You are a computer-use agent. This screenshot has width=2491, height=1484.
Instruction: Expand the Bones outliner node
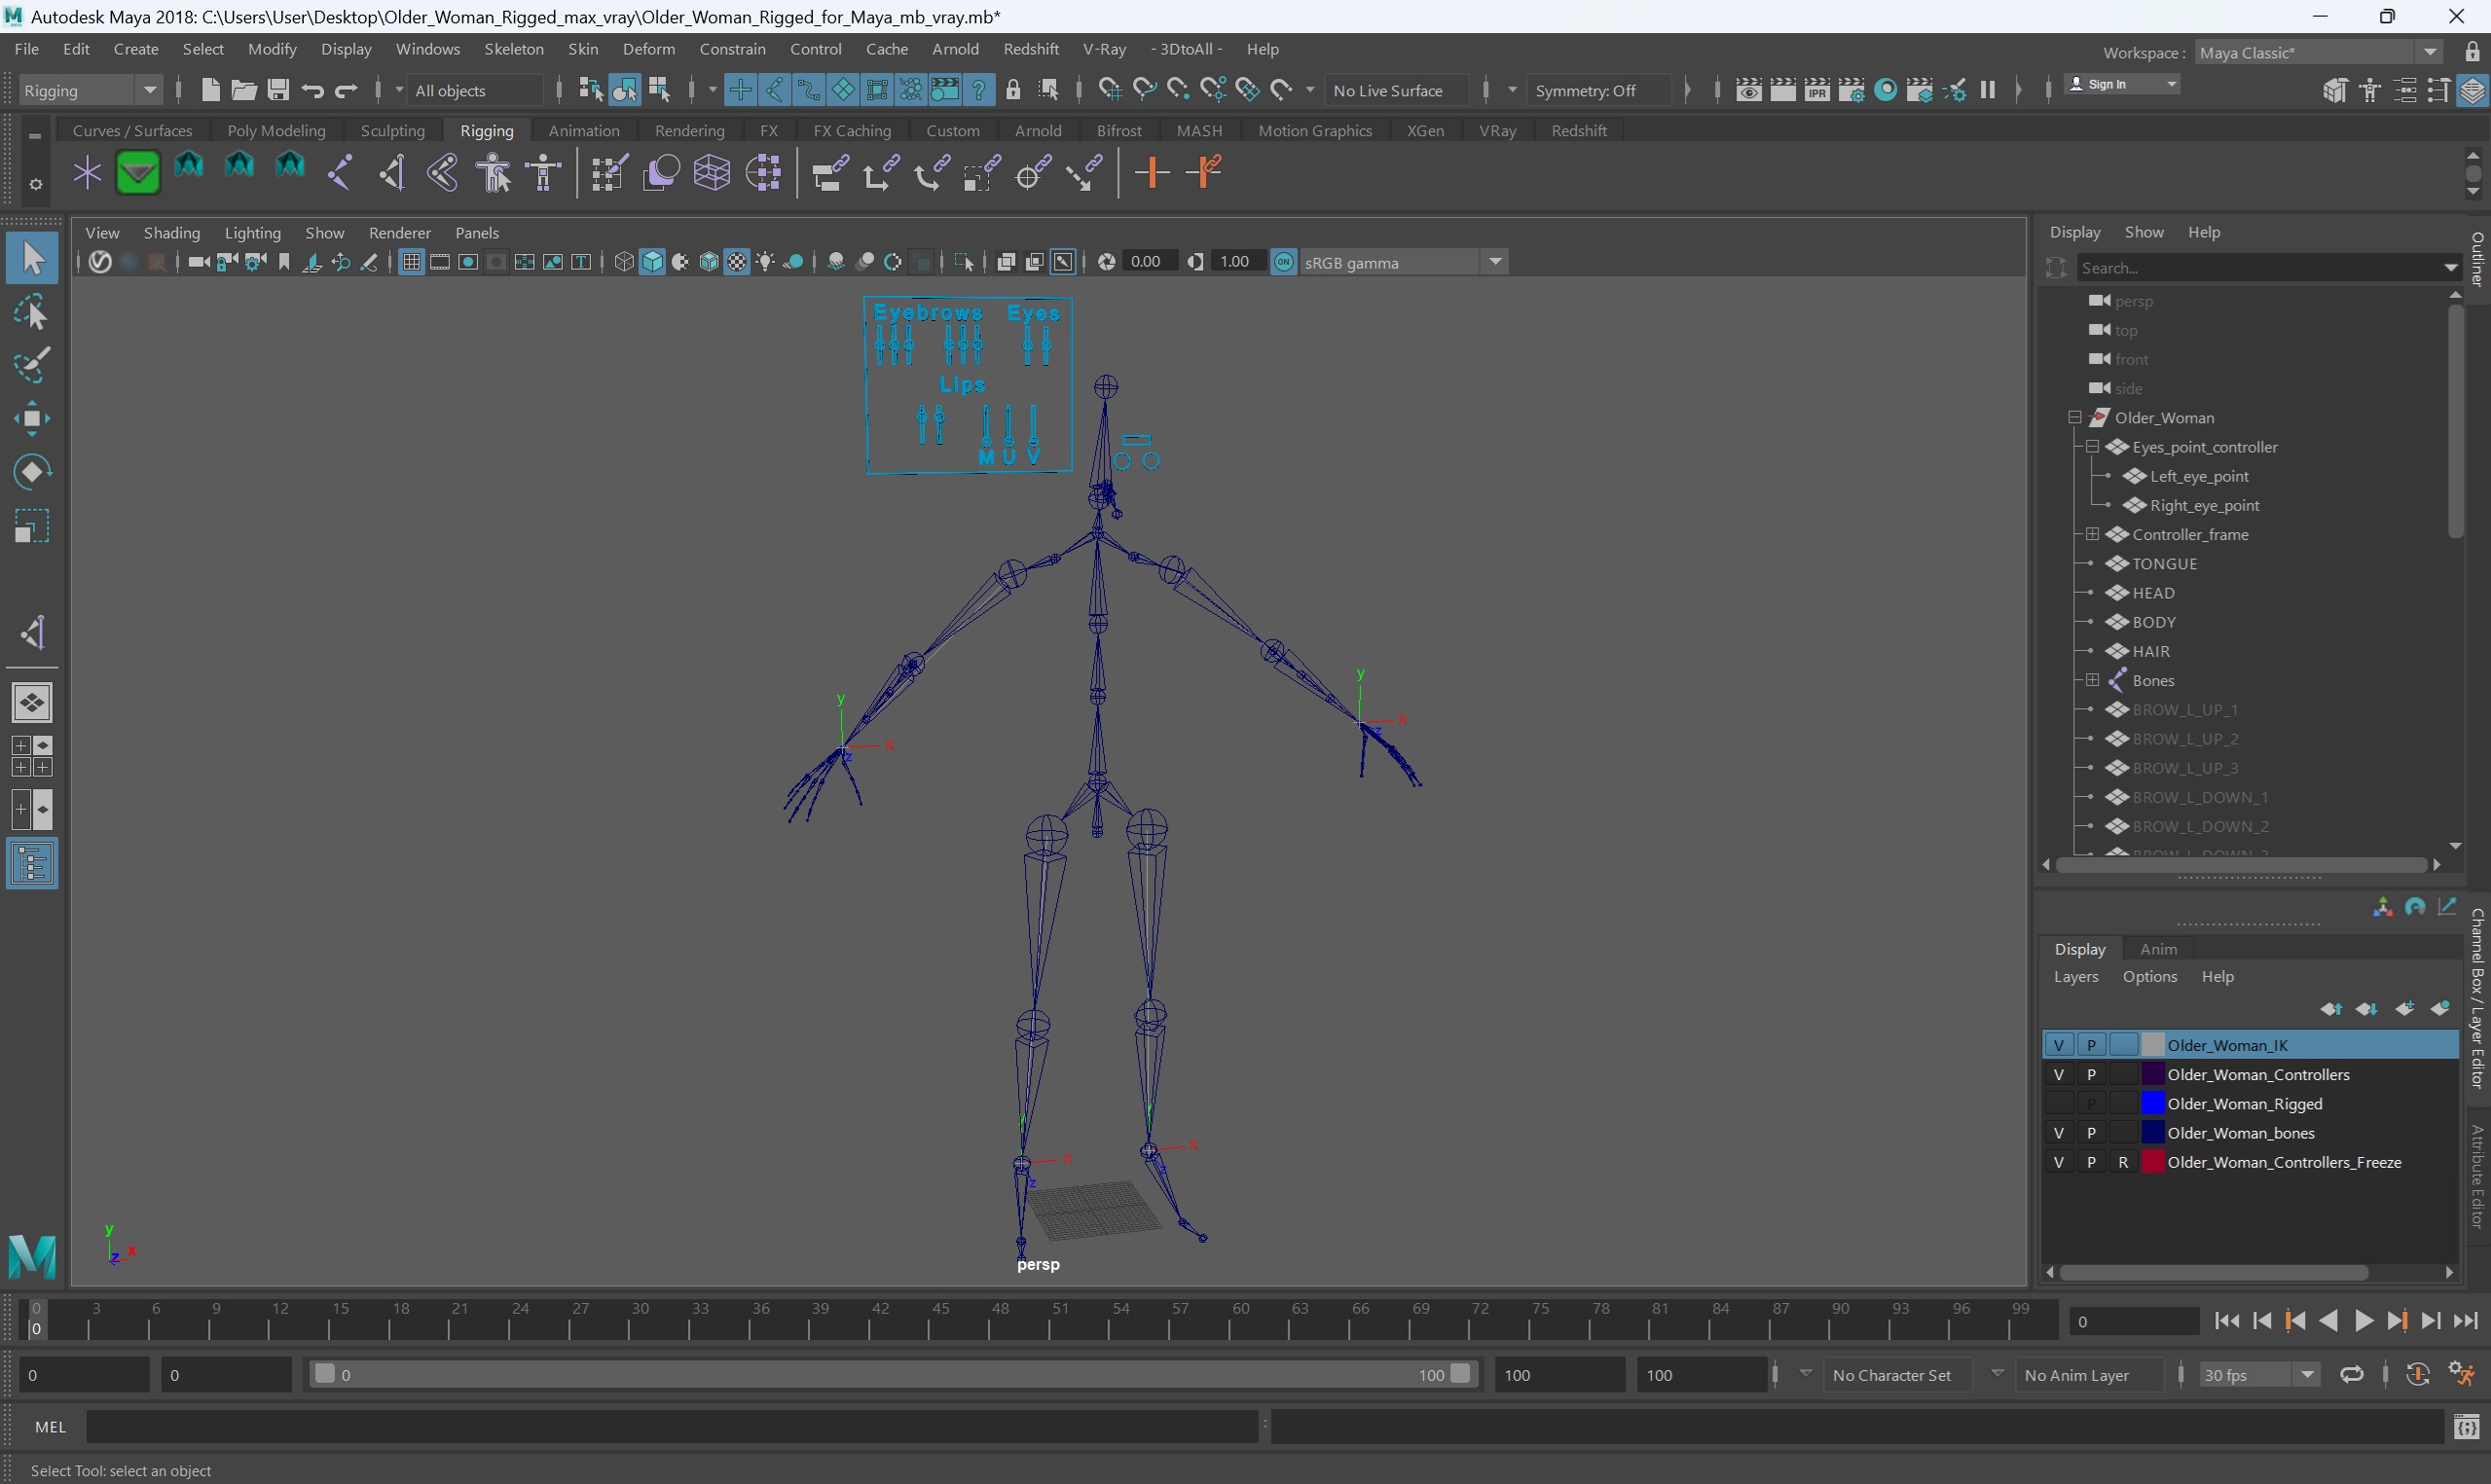2092,680
